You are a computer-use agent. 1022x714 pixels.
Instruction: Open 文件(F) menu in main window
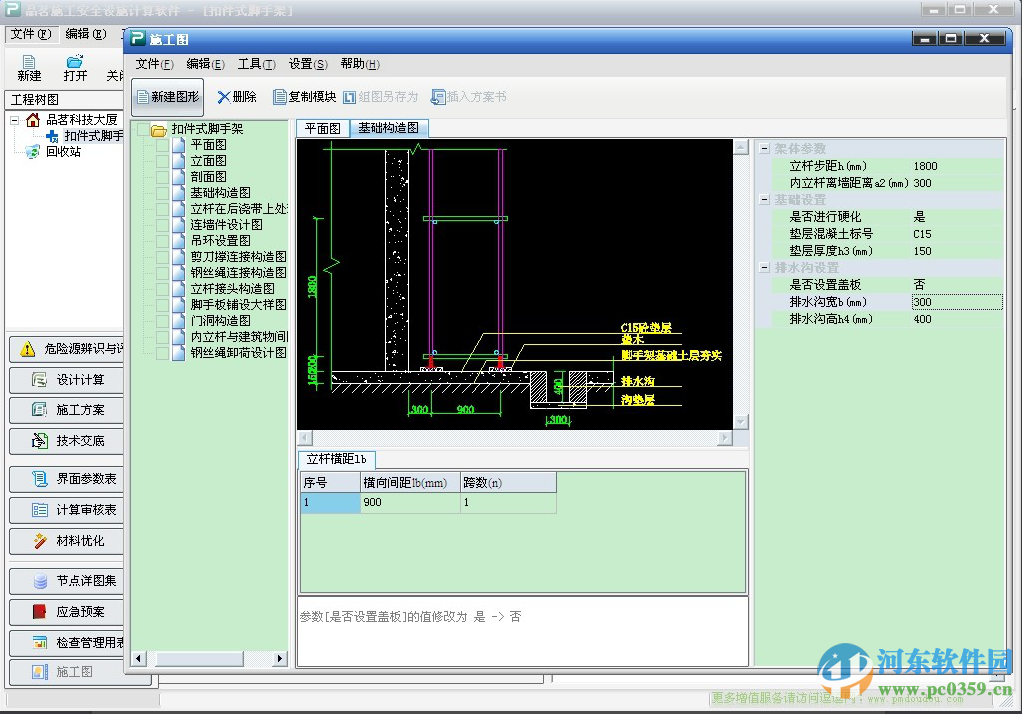pyautogui.click(x=31, y=34)
